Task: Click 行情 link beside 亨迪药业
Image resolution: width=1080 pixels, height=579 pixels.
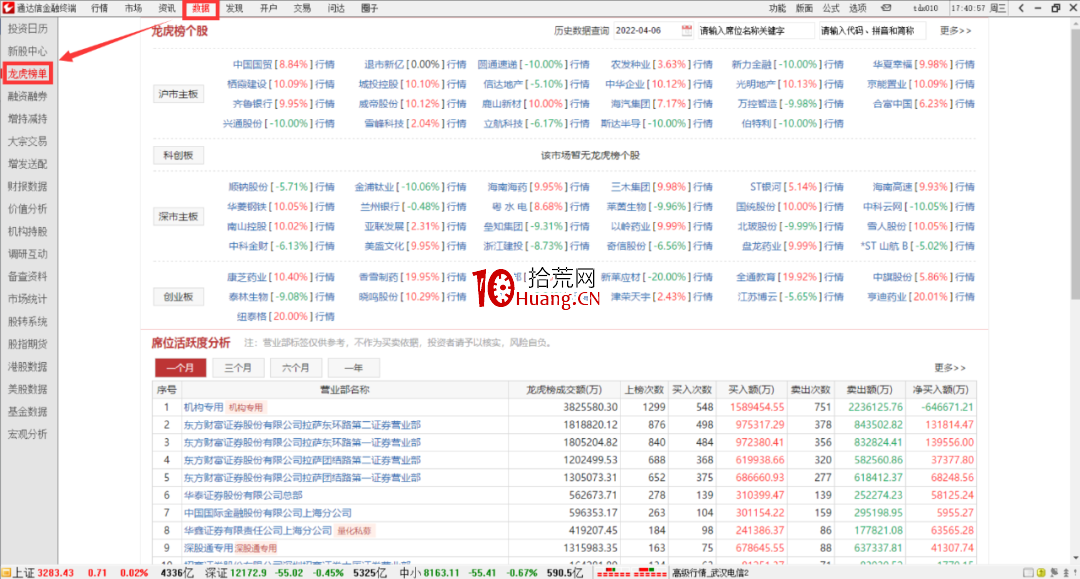Action: pyautogui.click(x=965, y=297)
